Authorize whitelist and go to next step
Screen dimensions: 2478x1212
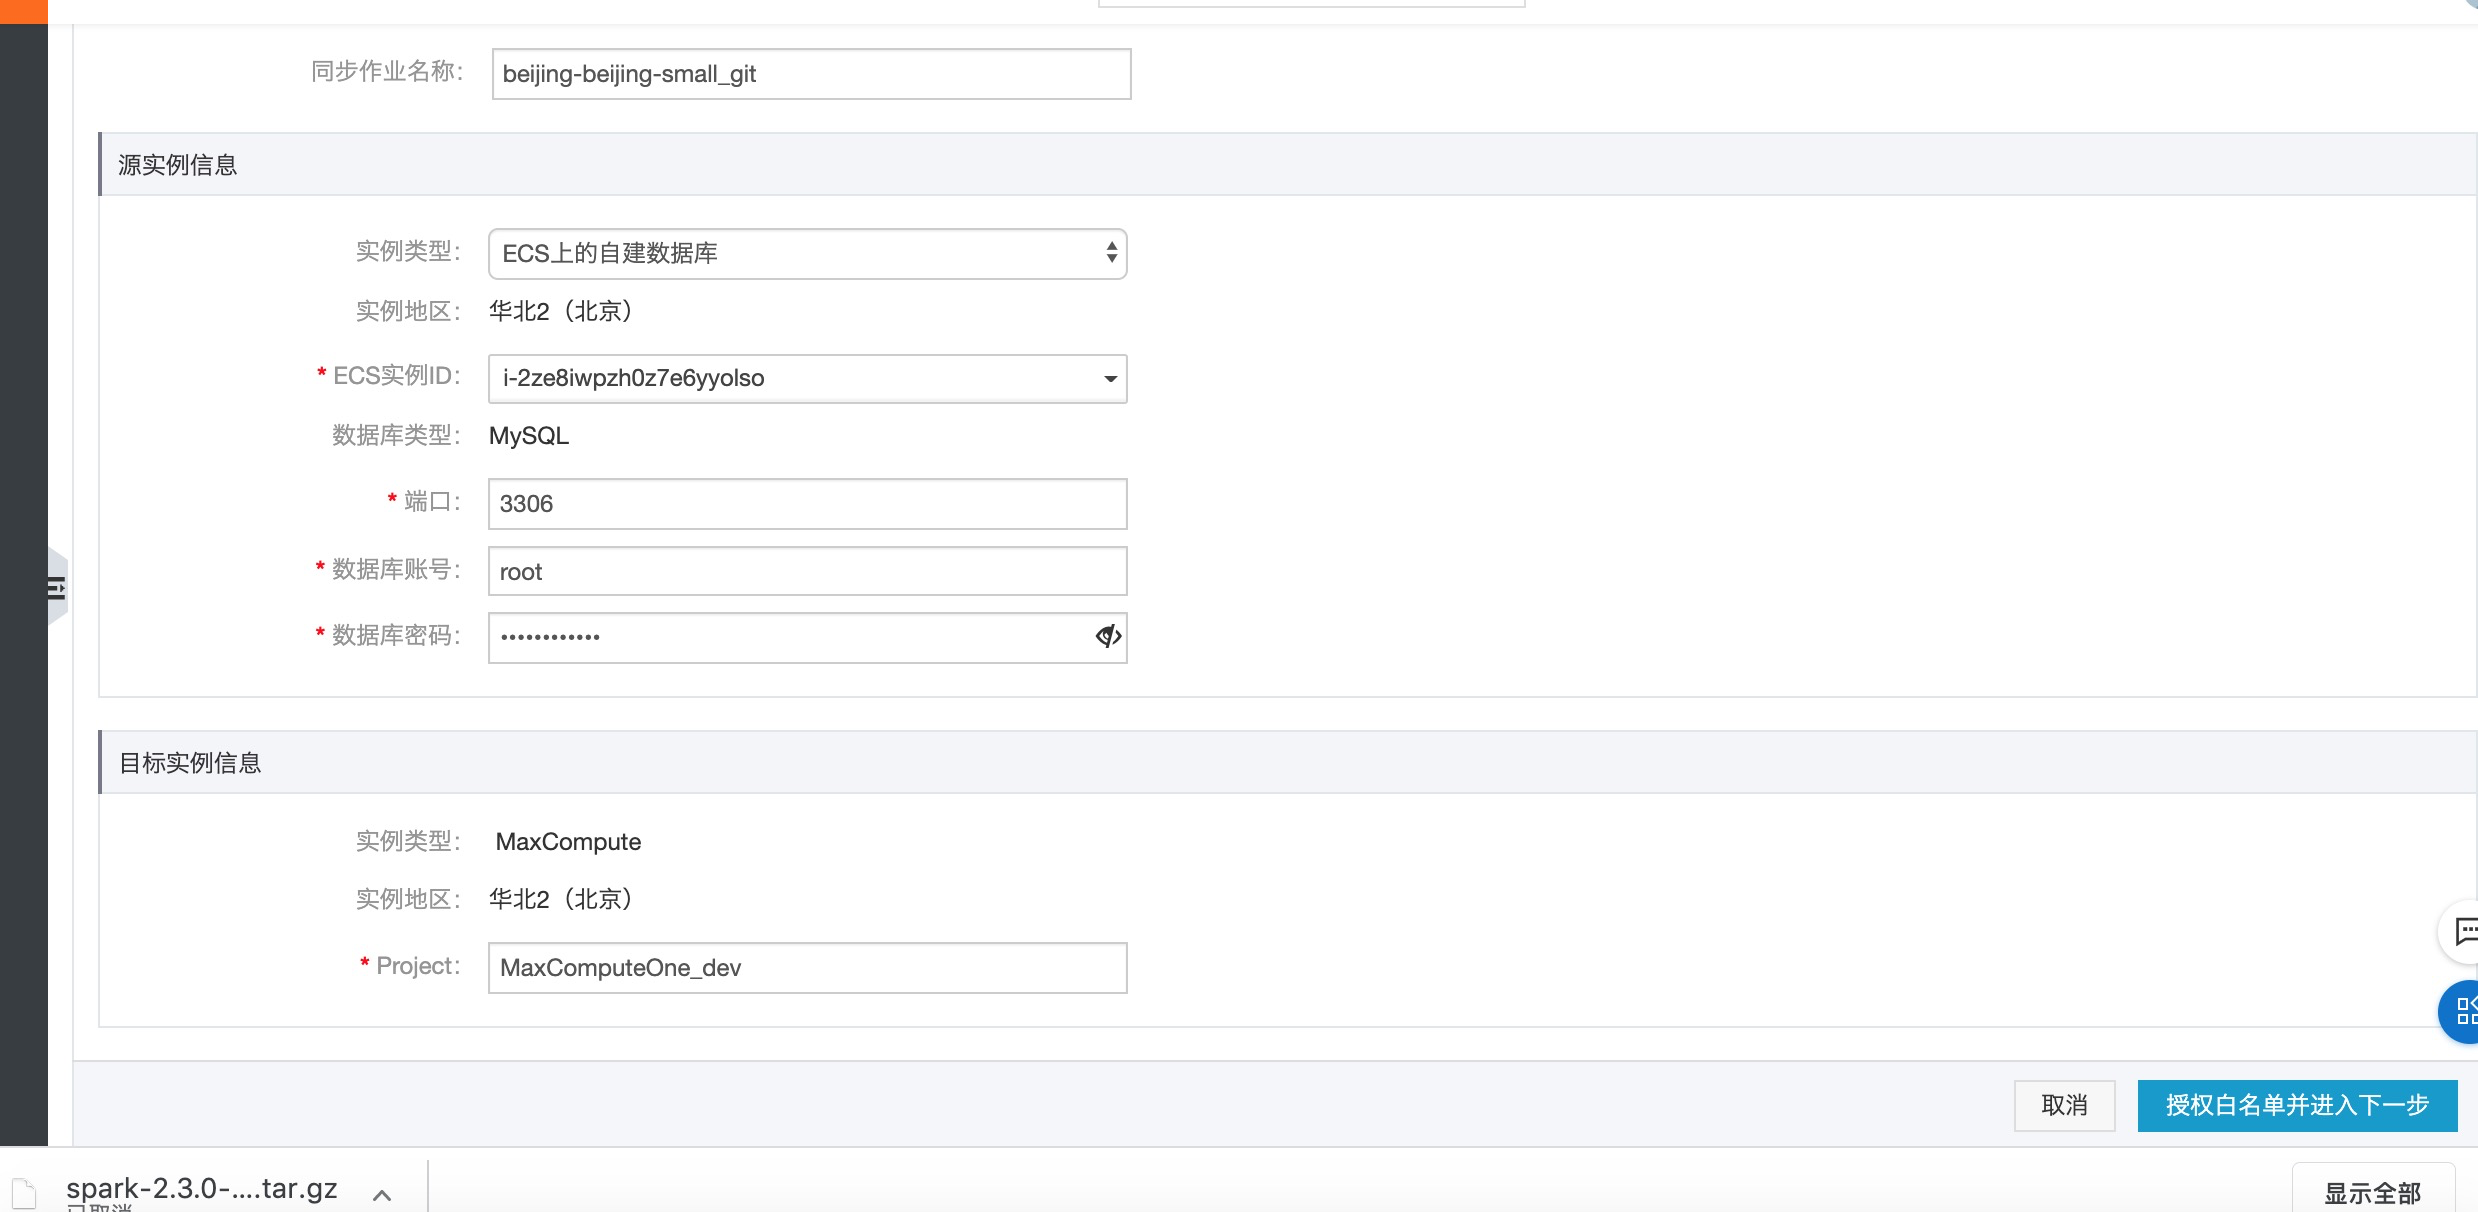coord(2296,1105)
